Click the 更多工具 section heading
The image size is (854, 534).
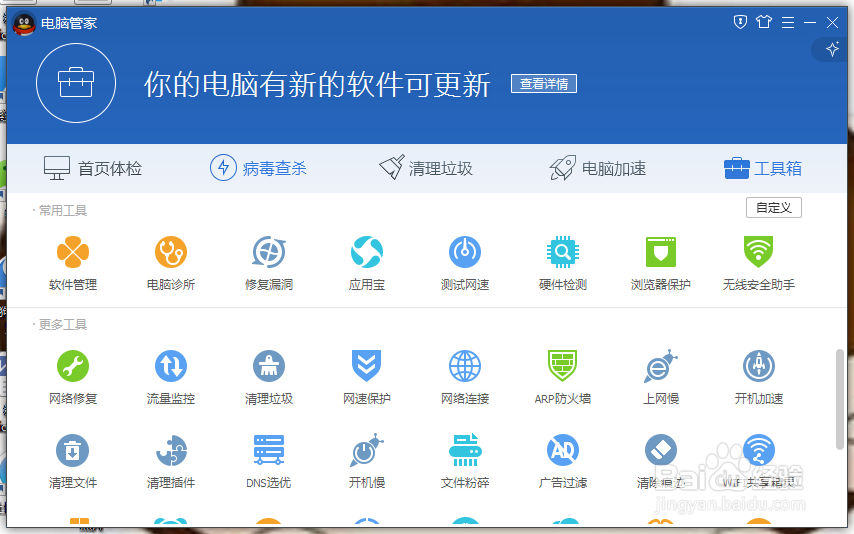(63, 325)
